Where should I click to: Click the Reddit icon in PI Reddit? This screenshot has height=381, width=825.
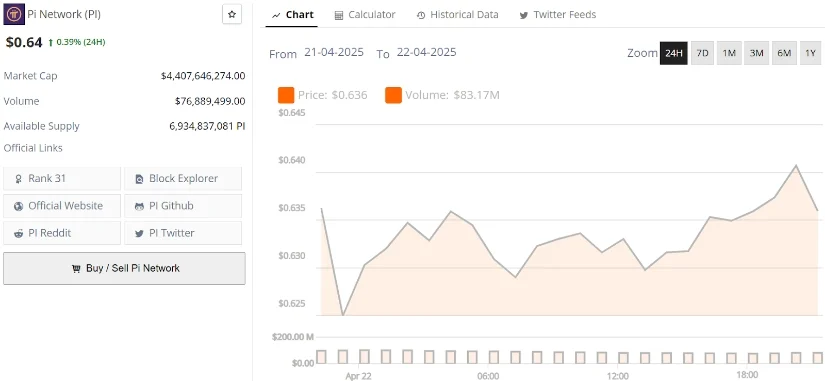point(18,233)
